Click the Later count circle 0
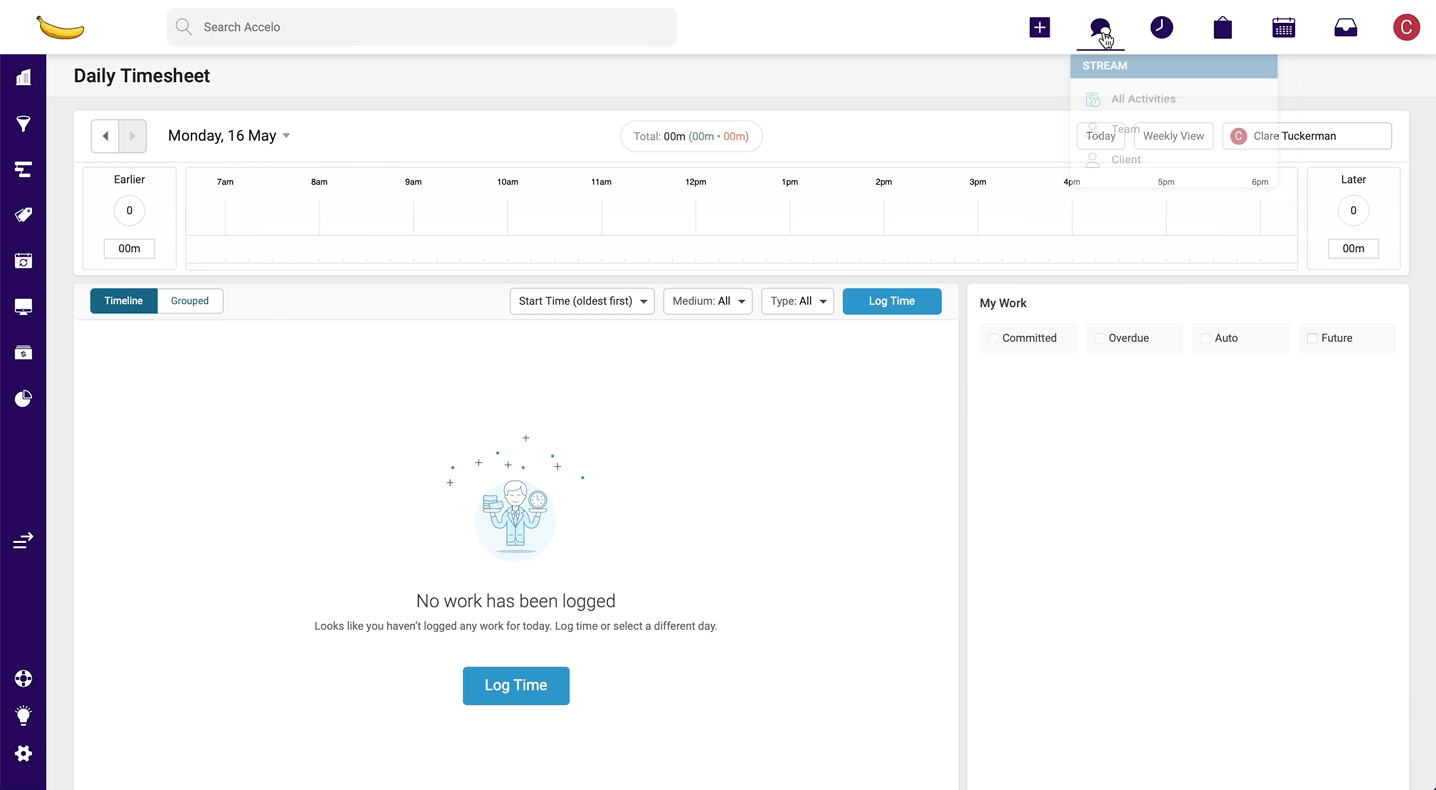The height and width of the screenshot is (790, 1436). tap(1353, 211)
